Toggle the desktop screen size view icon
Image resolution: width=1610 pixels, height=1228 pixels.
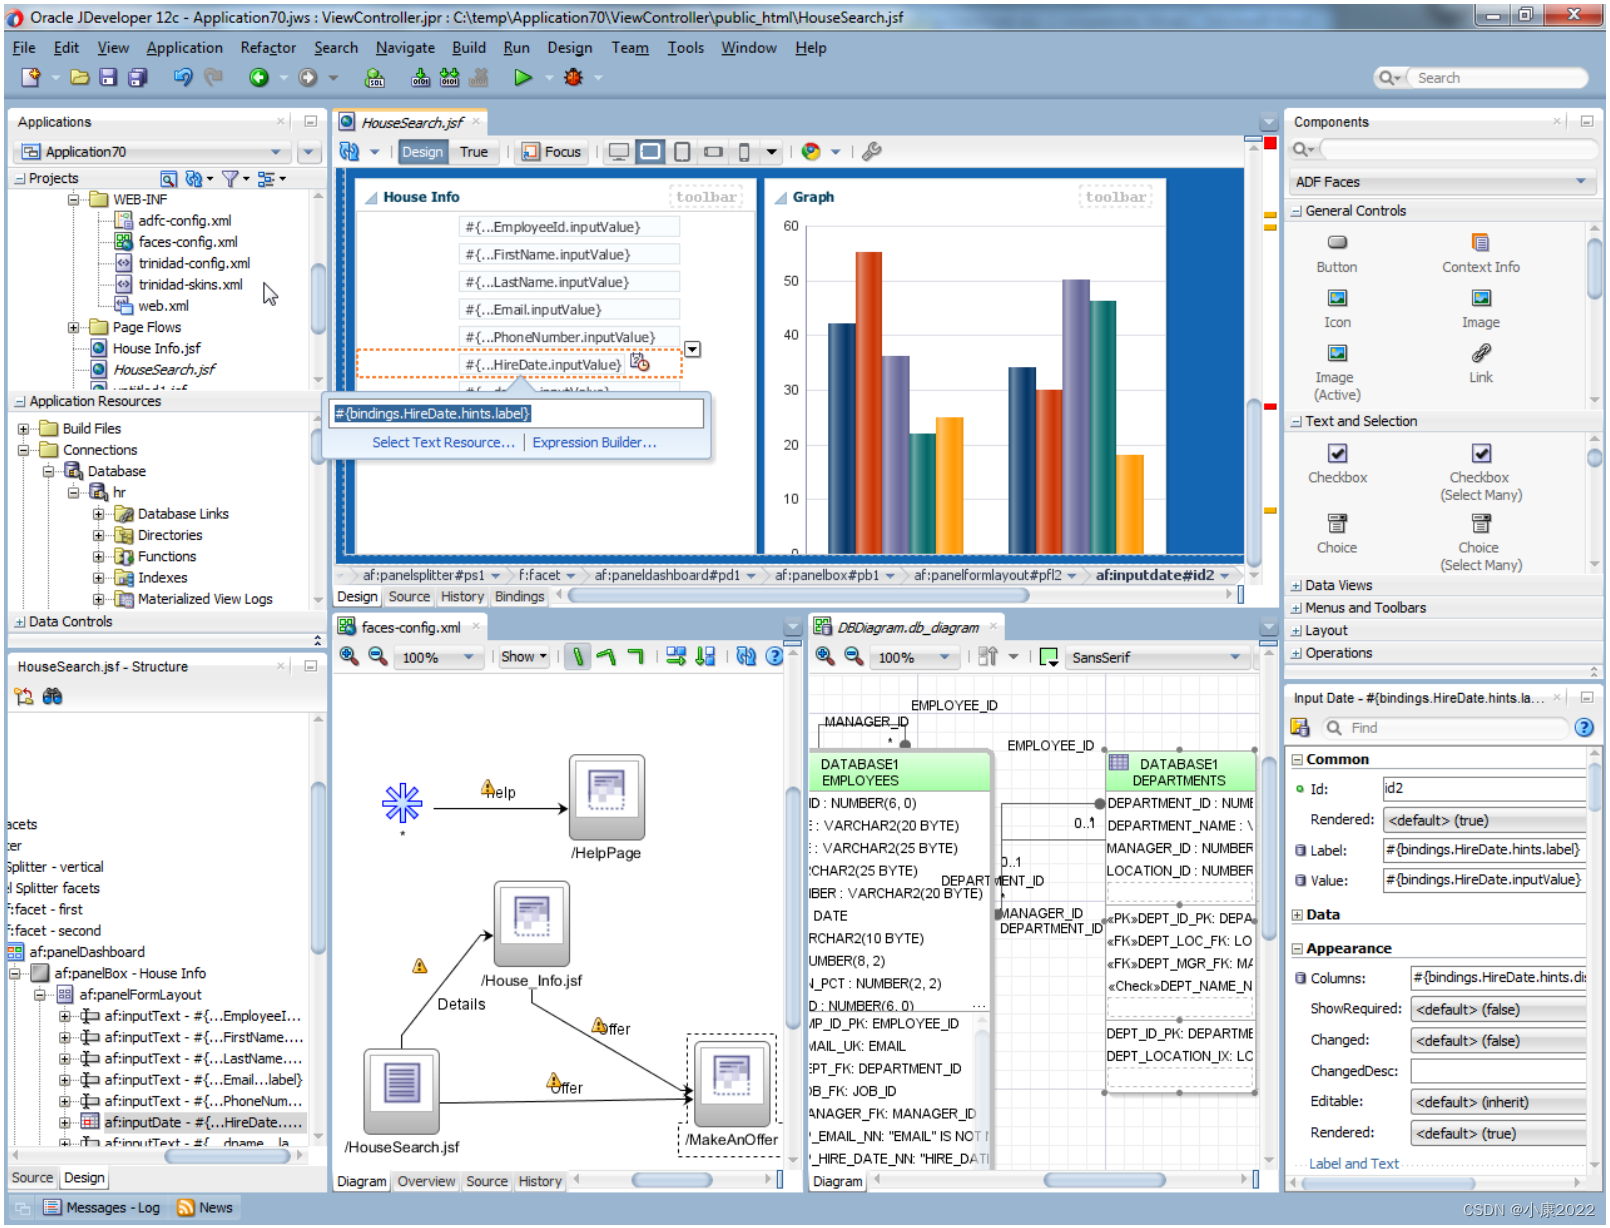pos(619,152)
